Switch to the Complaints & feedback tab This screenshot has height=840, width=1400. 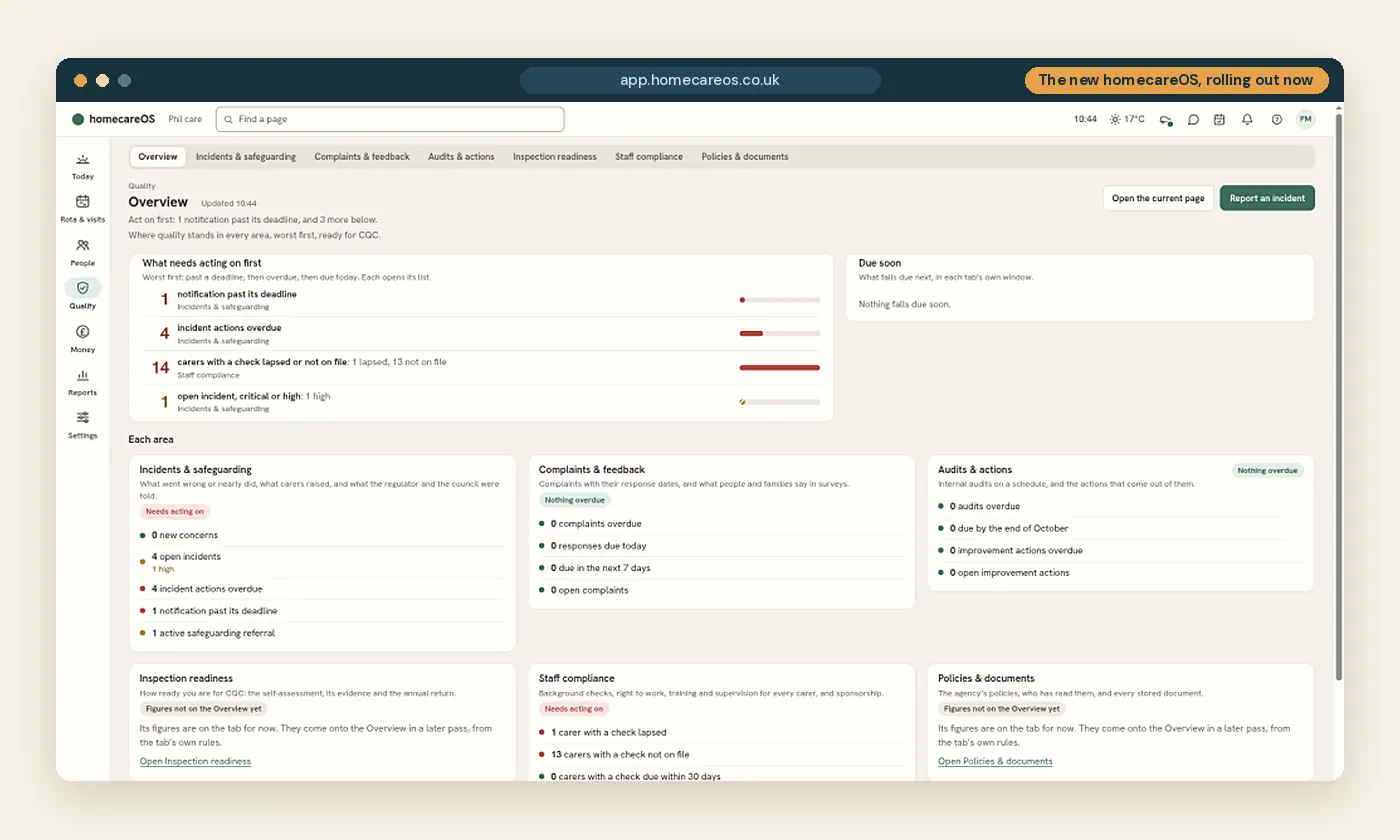pos(362,157)
